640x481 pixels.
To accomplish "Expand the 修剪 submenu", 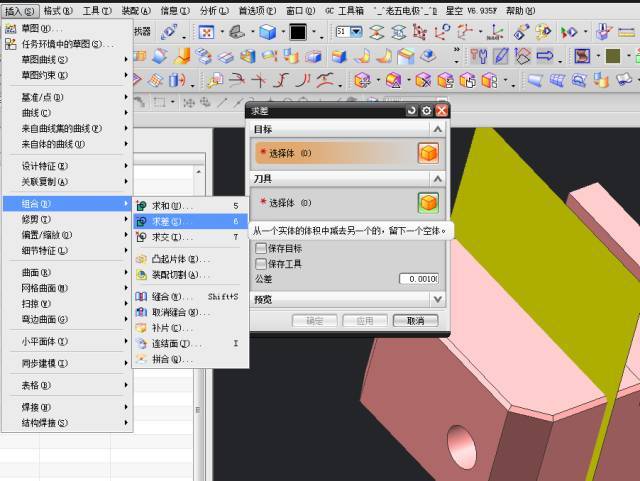I will coord(67,219).
